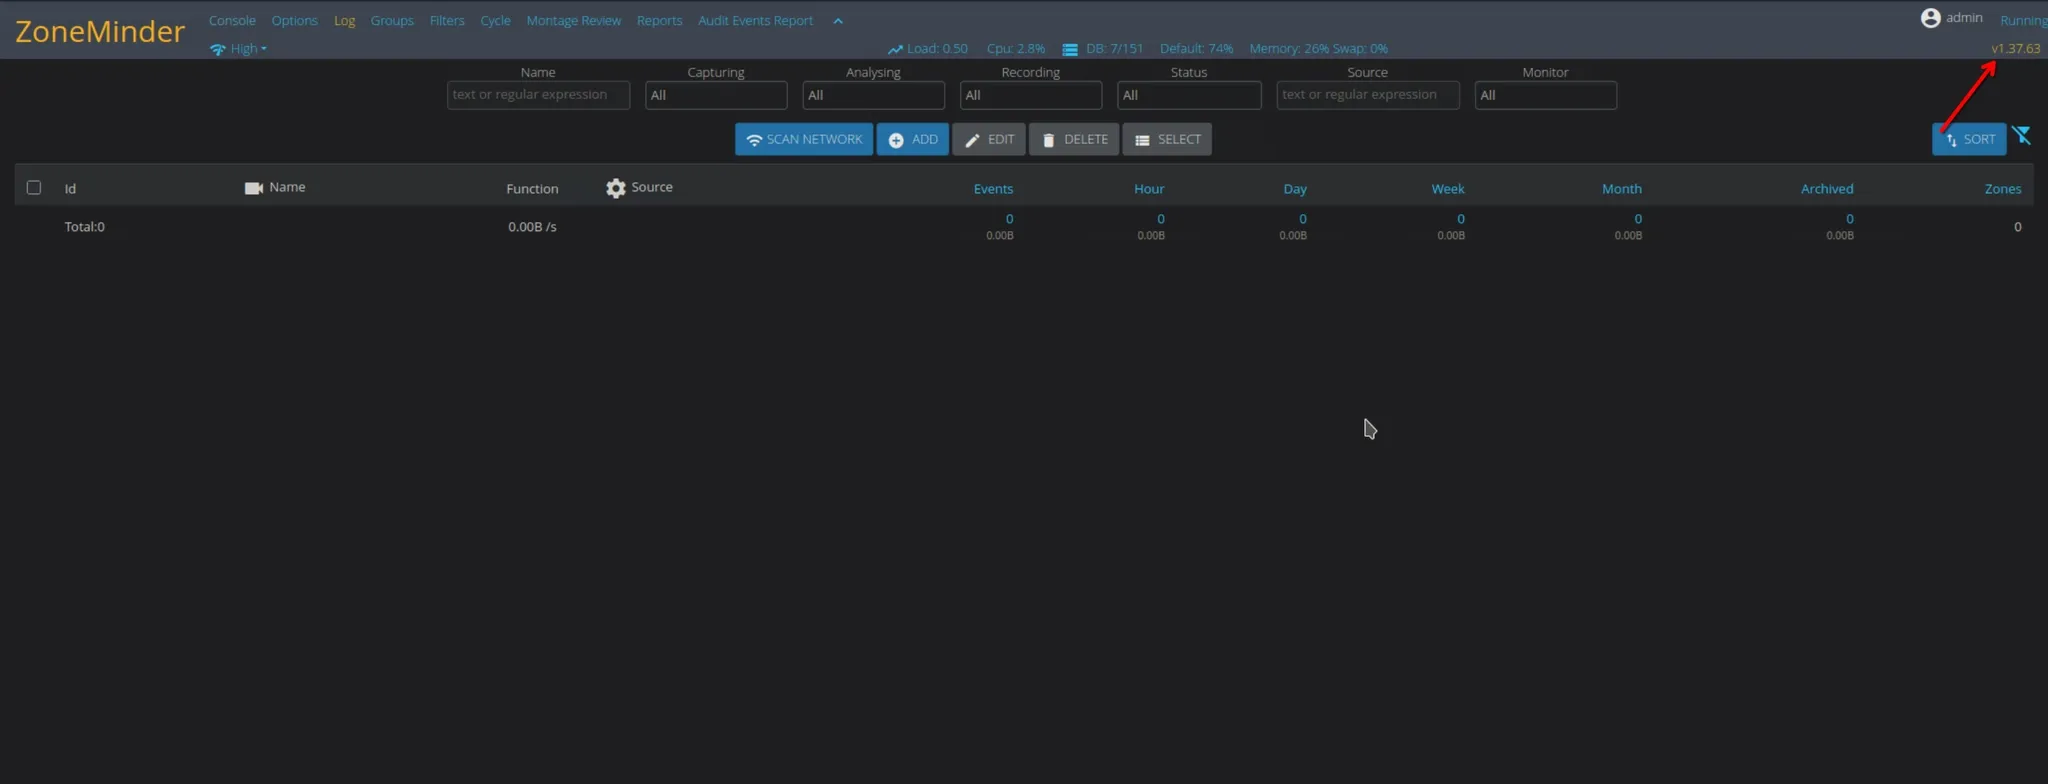Click the admin user icon
This screenshot has width=2048, height=784.
pos(1930,18)
